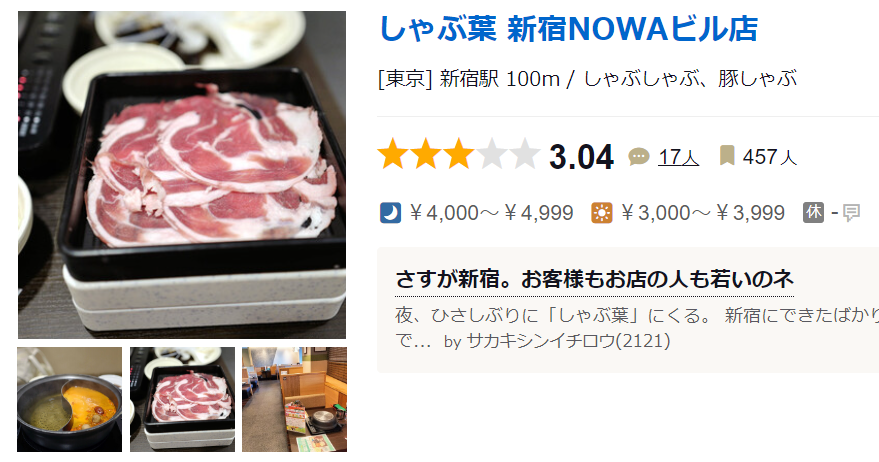Click the moon dinner budget icon

coord(390,213)
